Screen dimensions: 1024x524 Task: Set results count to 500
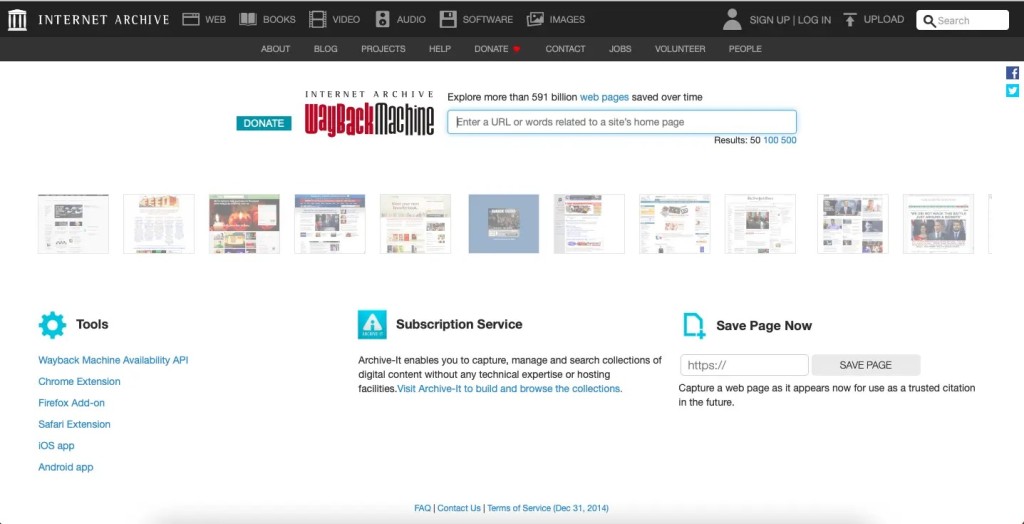(789, 140)
